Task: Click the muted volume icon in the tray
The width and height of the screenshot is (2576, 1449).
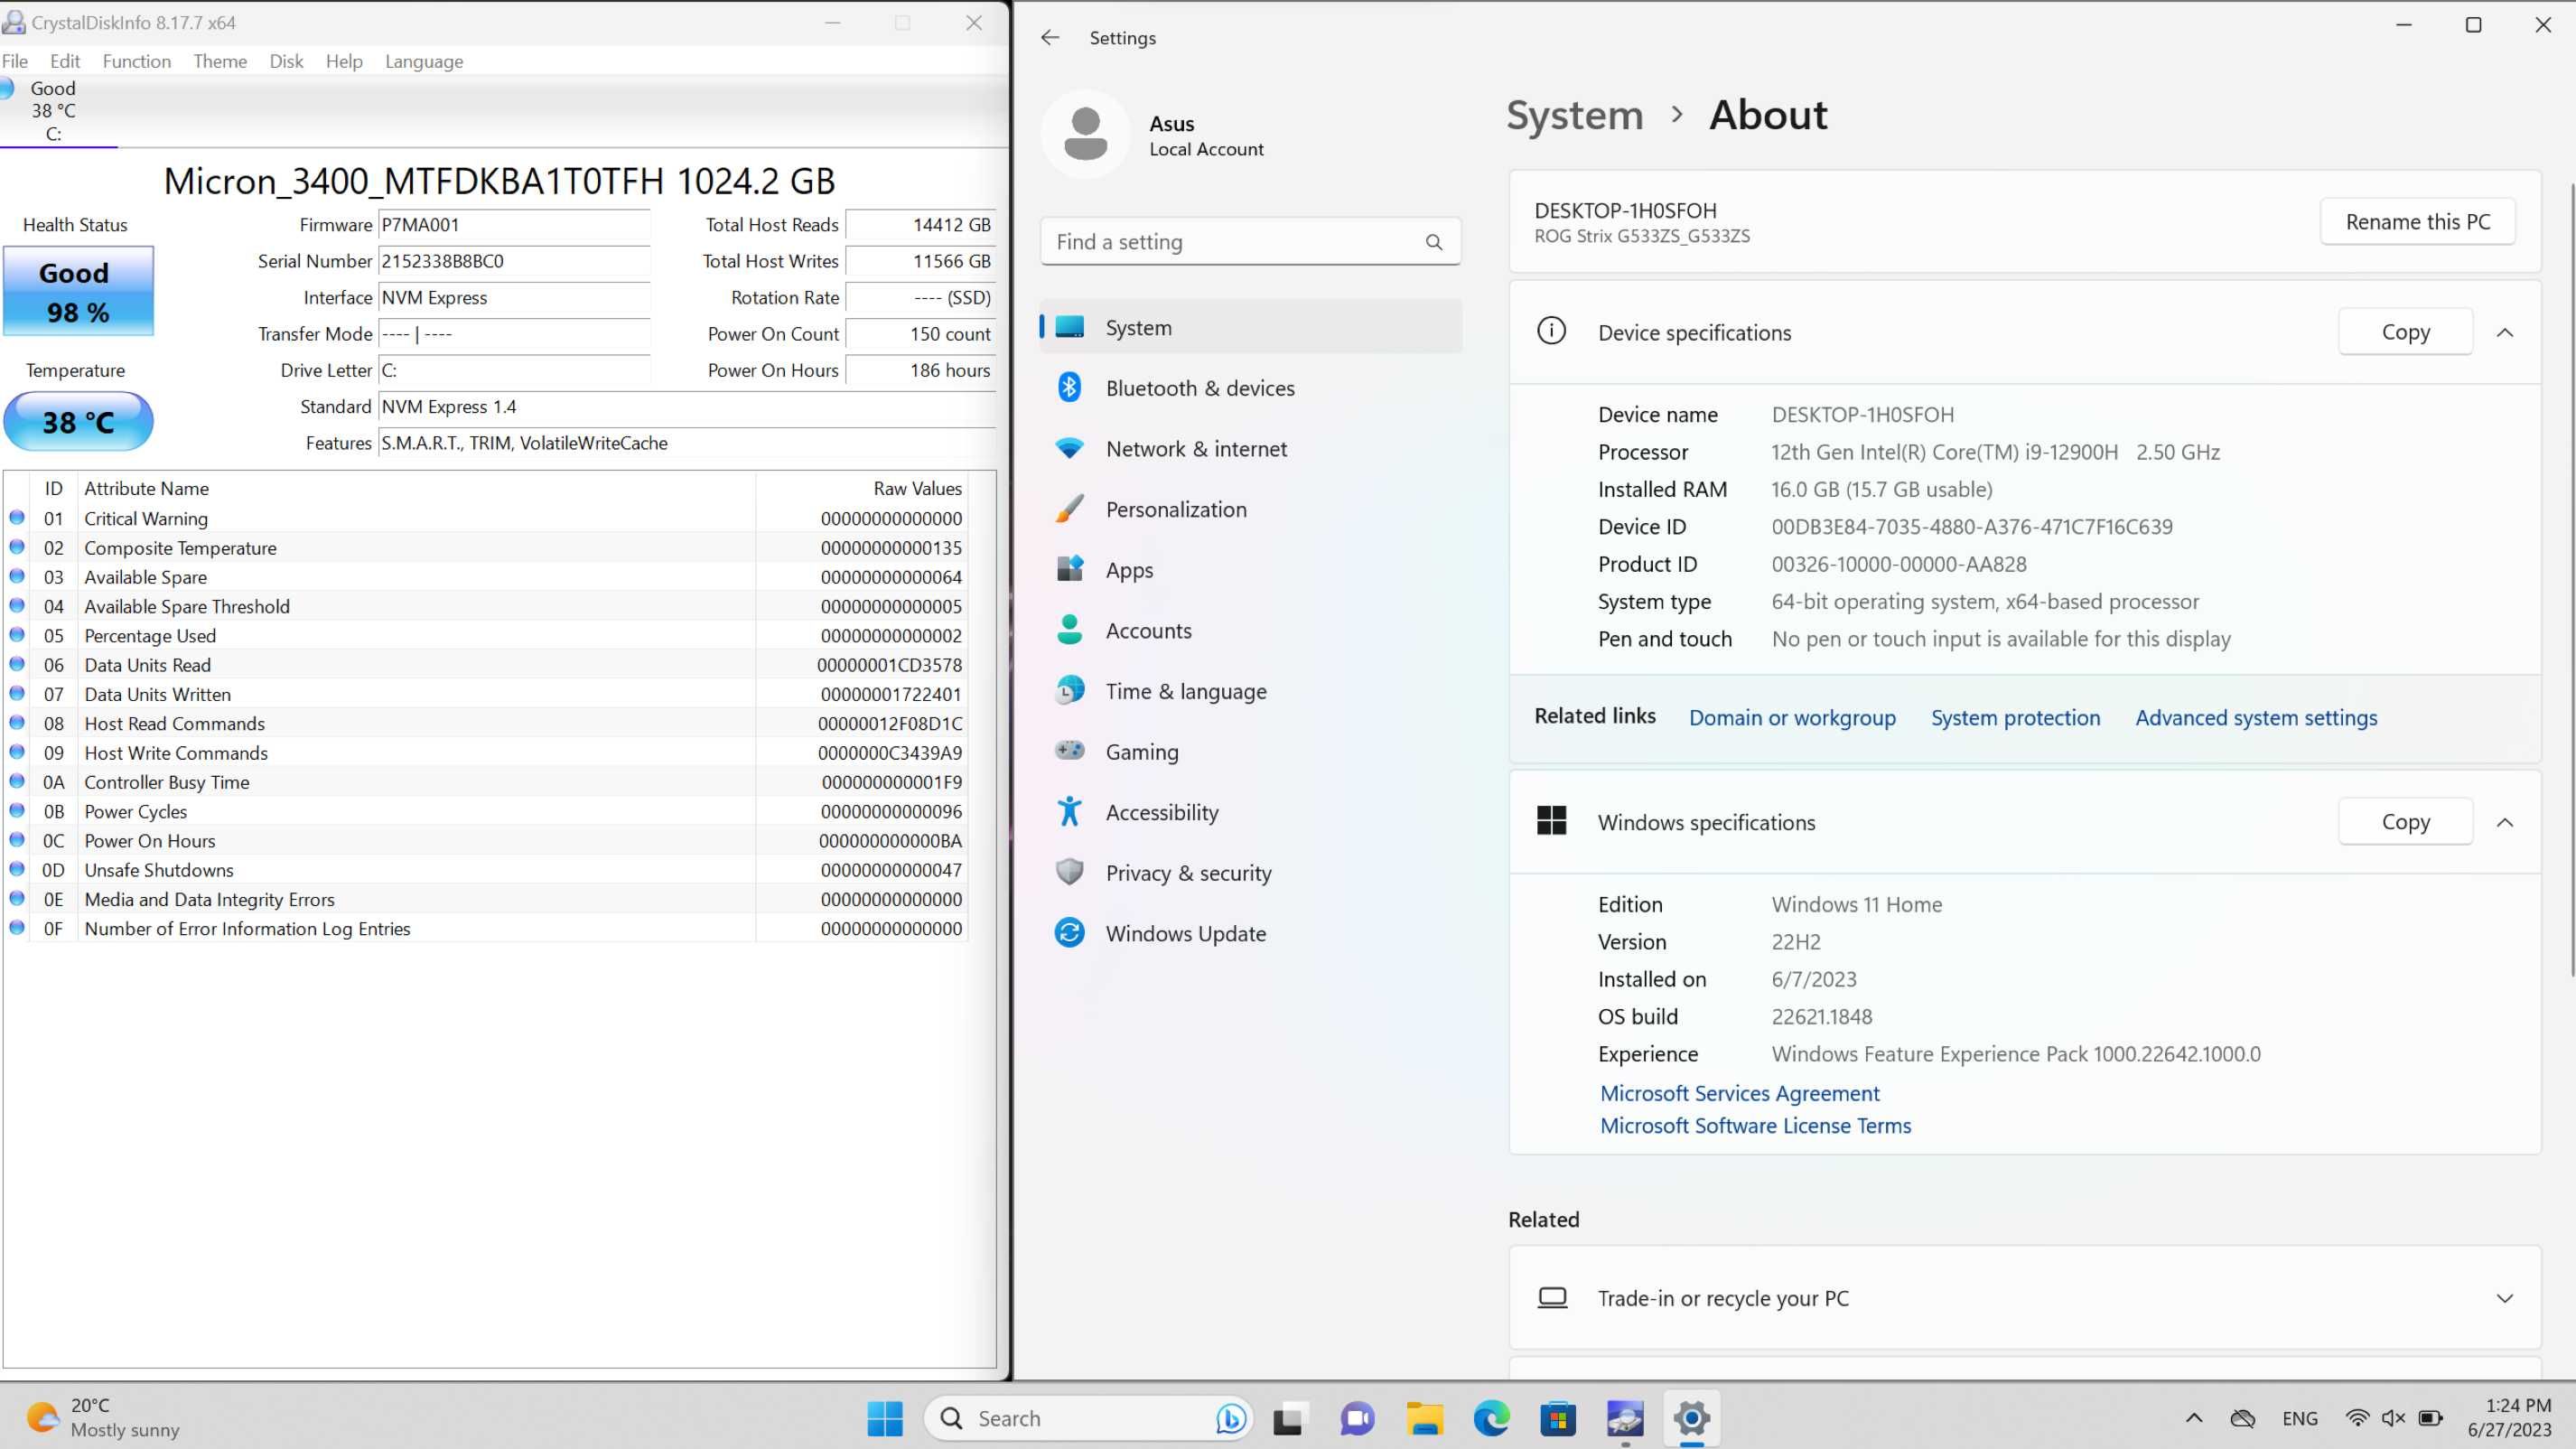Action: coord(2393,1418)
